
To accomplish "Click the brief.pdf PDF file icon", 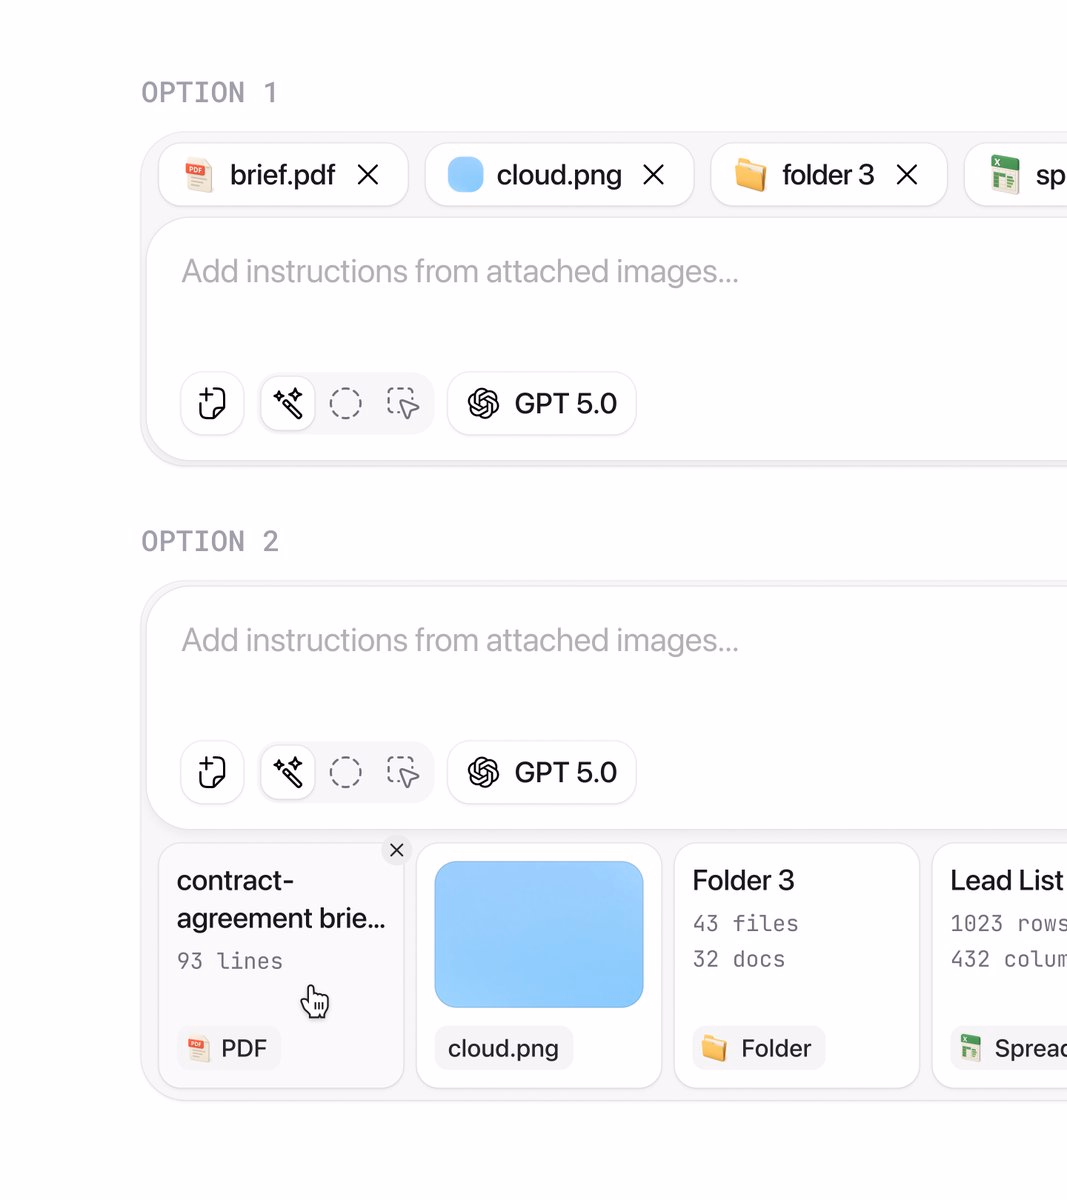I will coord(199,175).
